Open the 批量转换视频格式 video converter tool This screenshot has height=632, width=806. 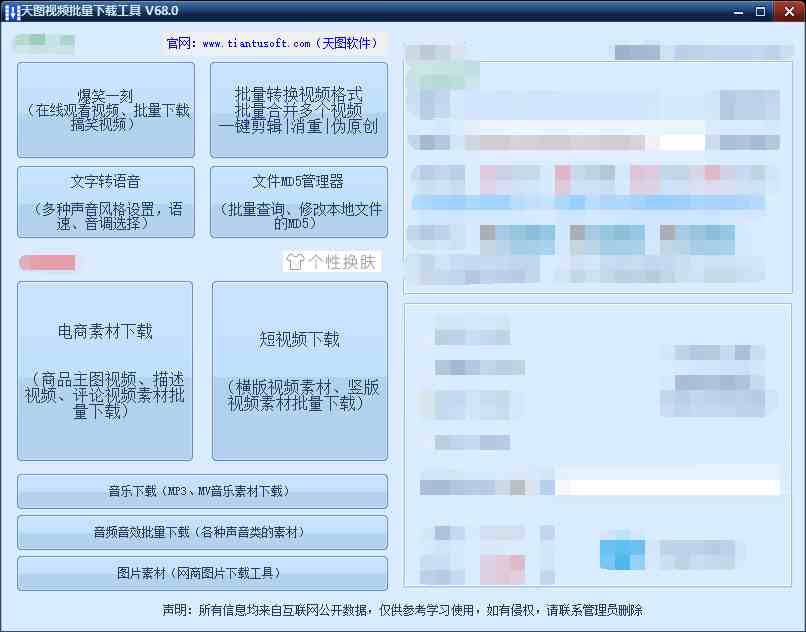[298, 110]
